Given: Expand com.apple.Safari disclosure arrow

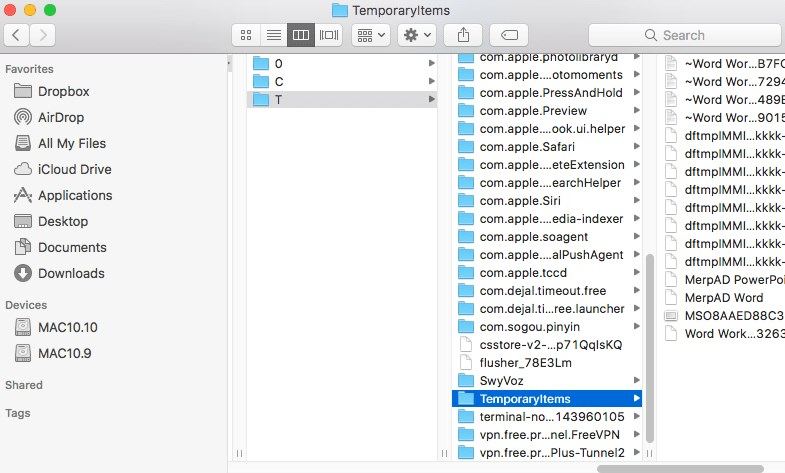Looking at the screenshot, I should click(636, 147).
